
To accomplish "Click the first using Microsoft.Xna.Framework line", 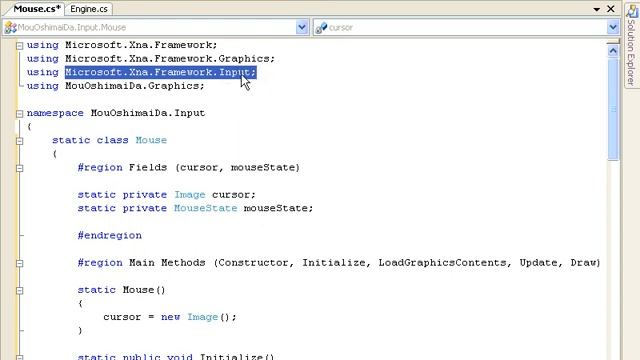I will 122,45.
